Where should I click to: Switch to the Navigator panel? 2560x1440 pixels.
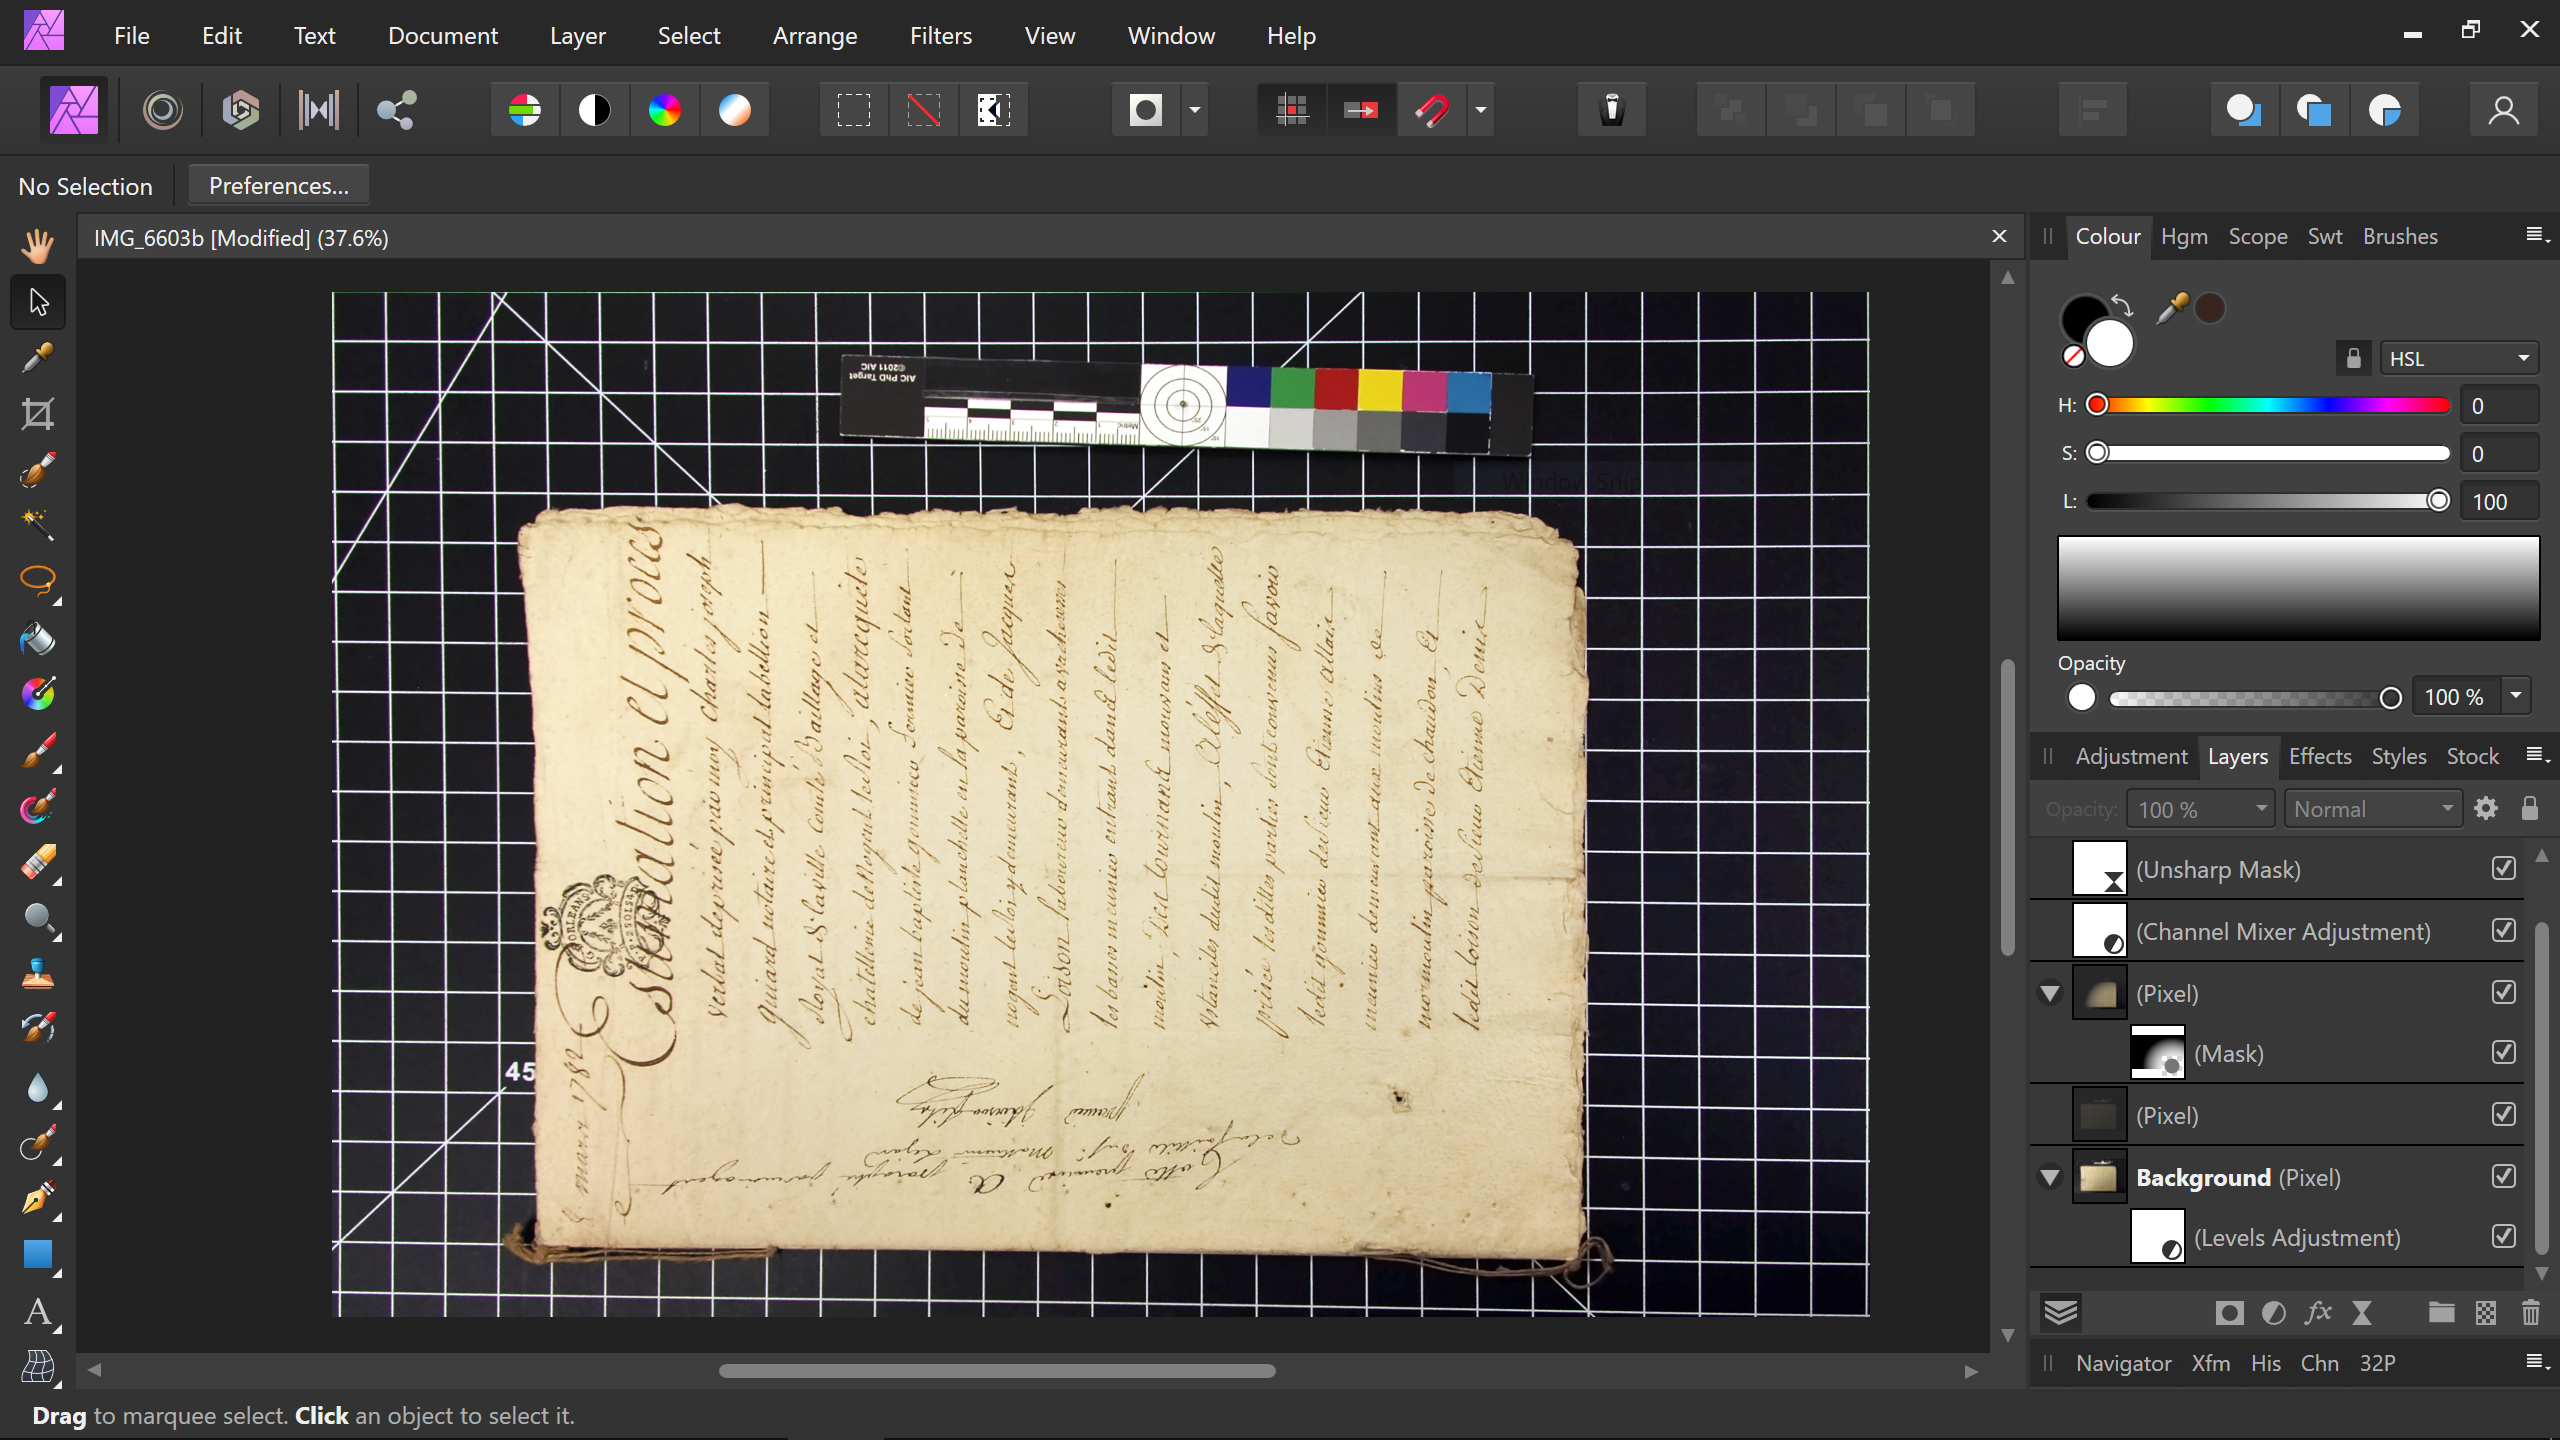pyautogui.click(x=2122, y=1364)
